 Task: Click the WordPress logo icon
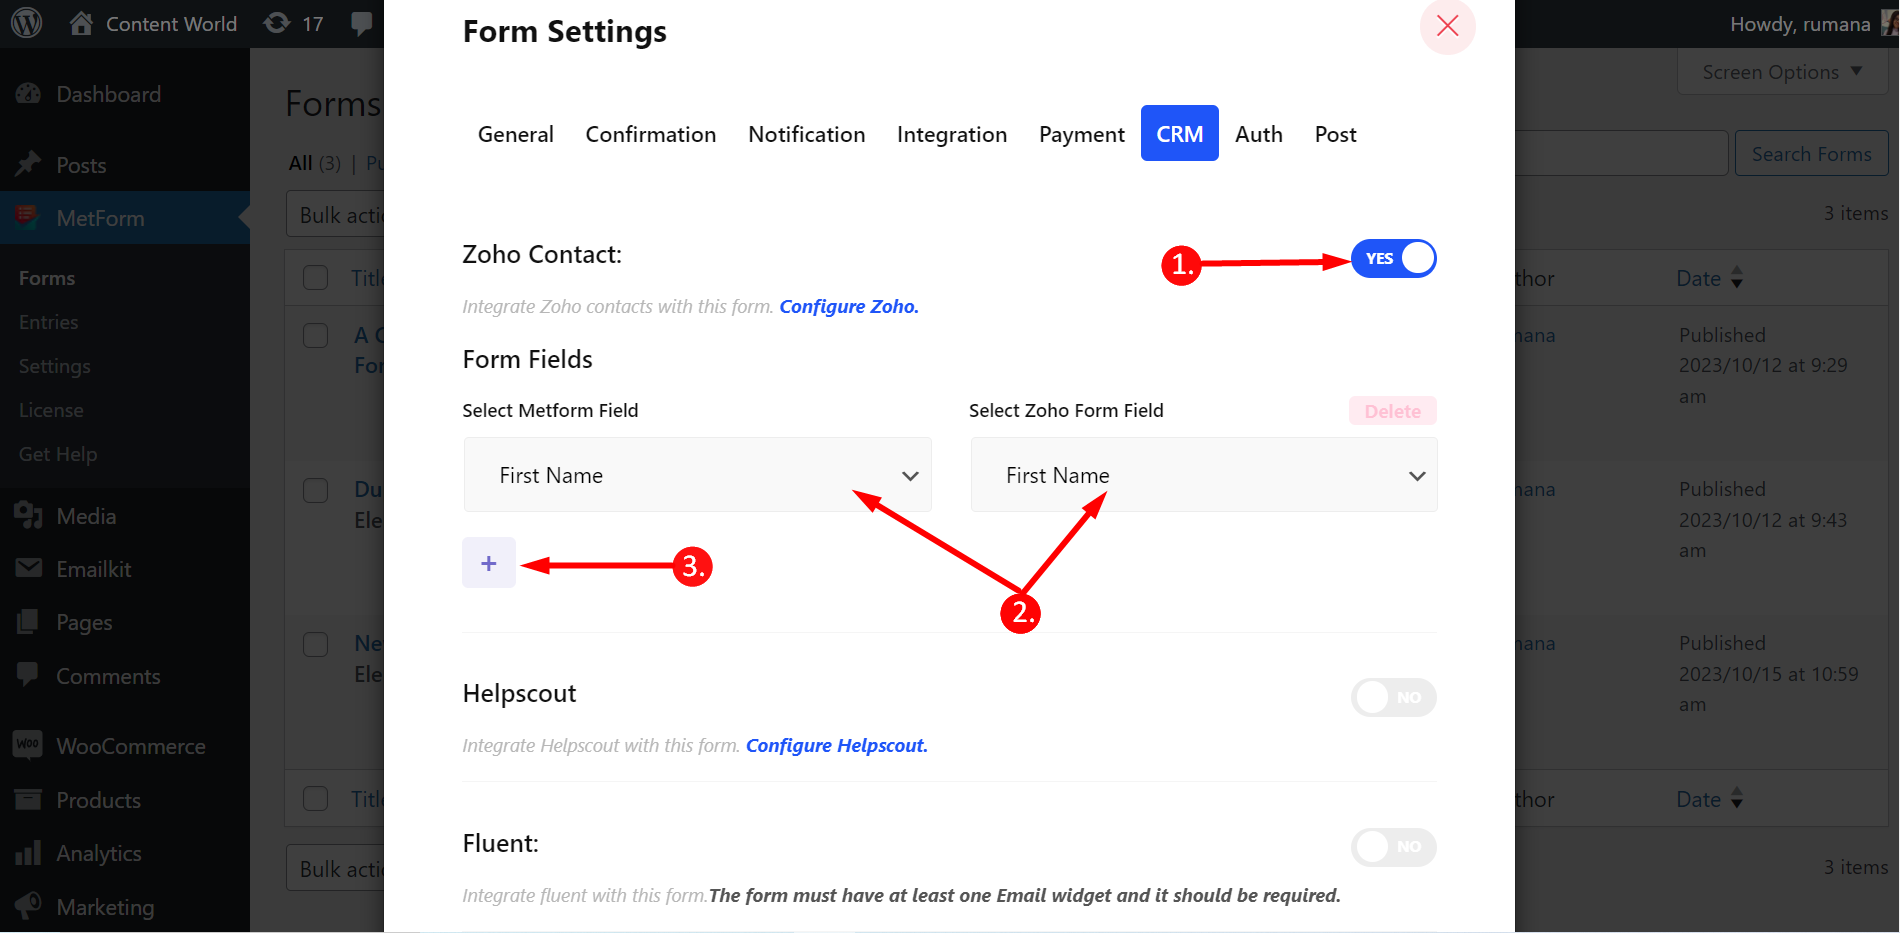27,23
